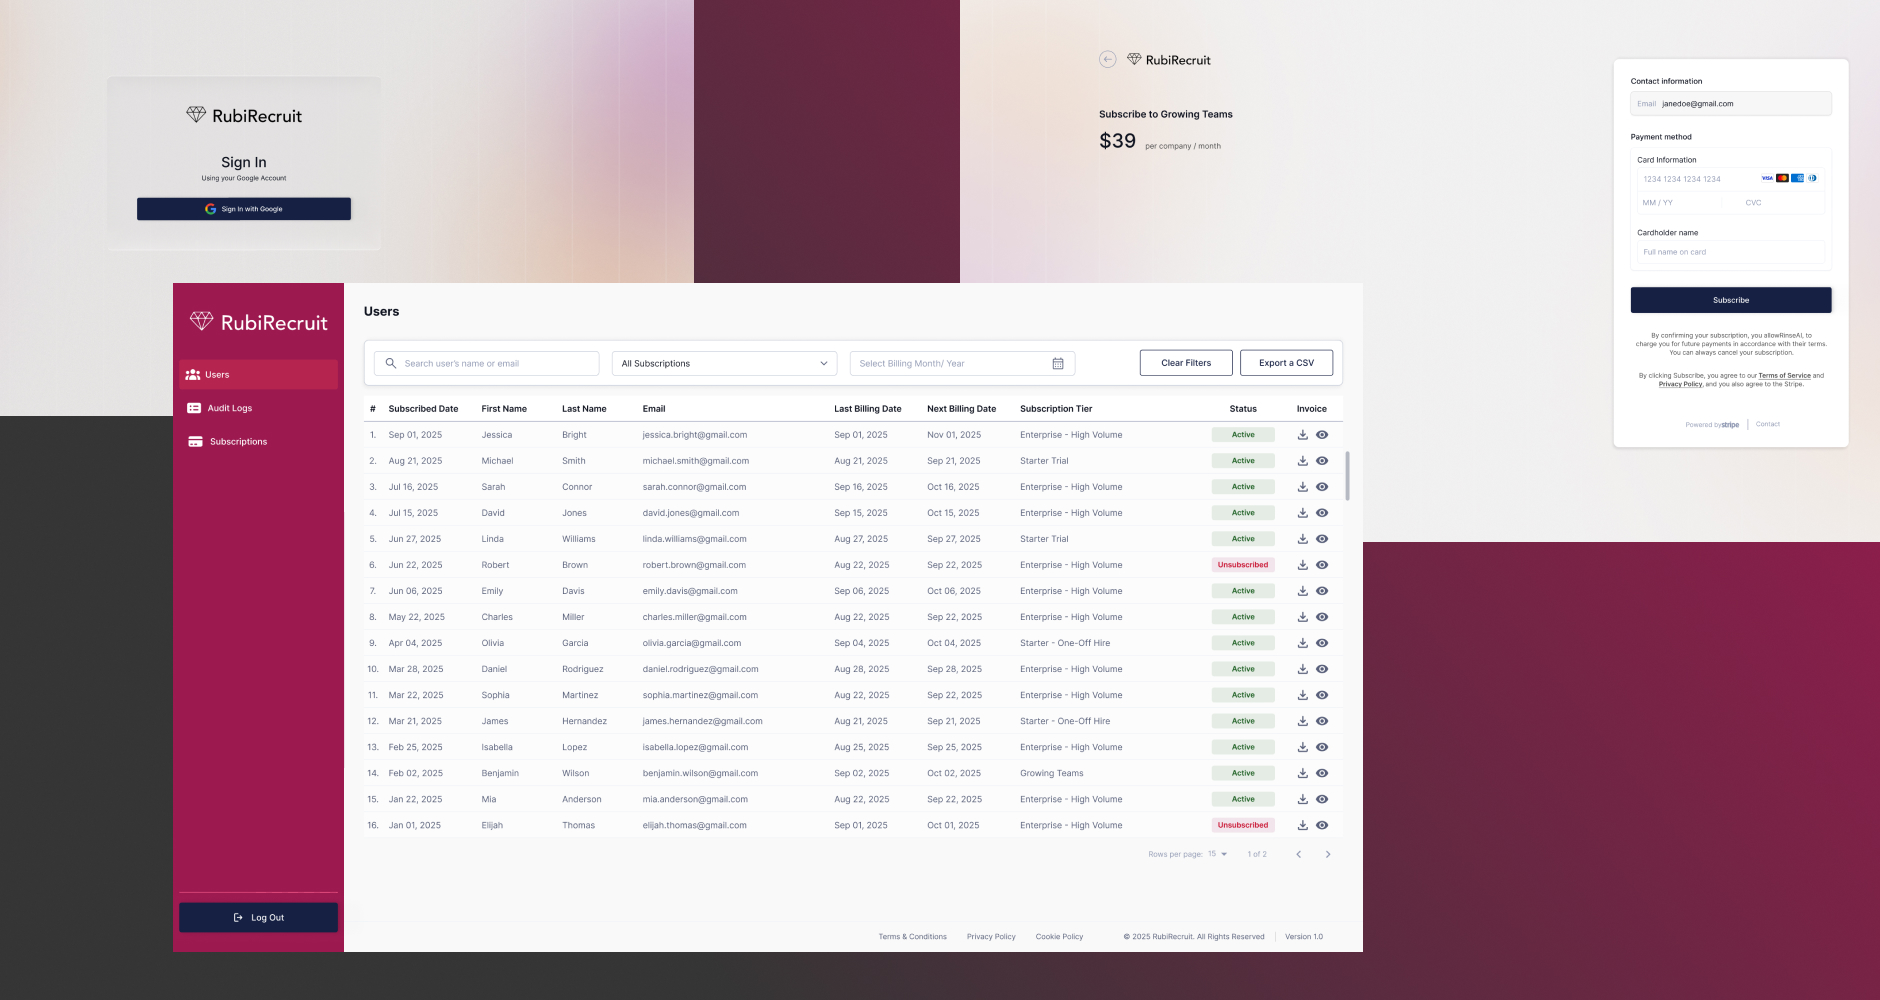View invoice for Olivia Garcia
1880x1000 pixels.
pyautogui.click(x=1322, y=643)
